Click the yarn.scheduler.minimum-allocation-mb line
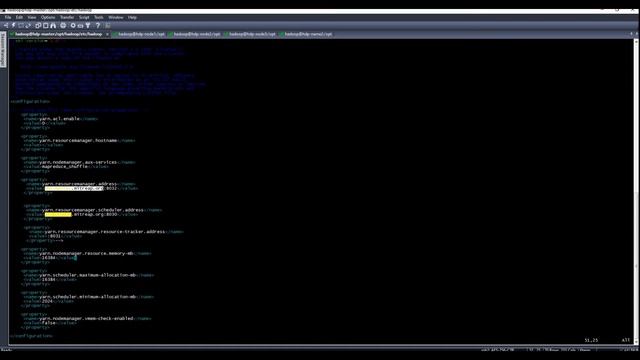Image resolution: width=640 pixels, height=360 pixels. [x=89, y=297]
